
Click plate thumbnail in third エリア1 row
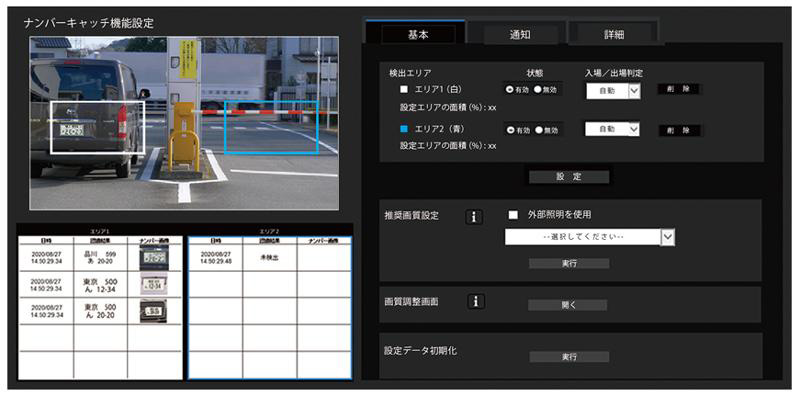pyautogui.click(x=154, y=310)
